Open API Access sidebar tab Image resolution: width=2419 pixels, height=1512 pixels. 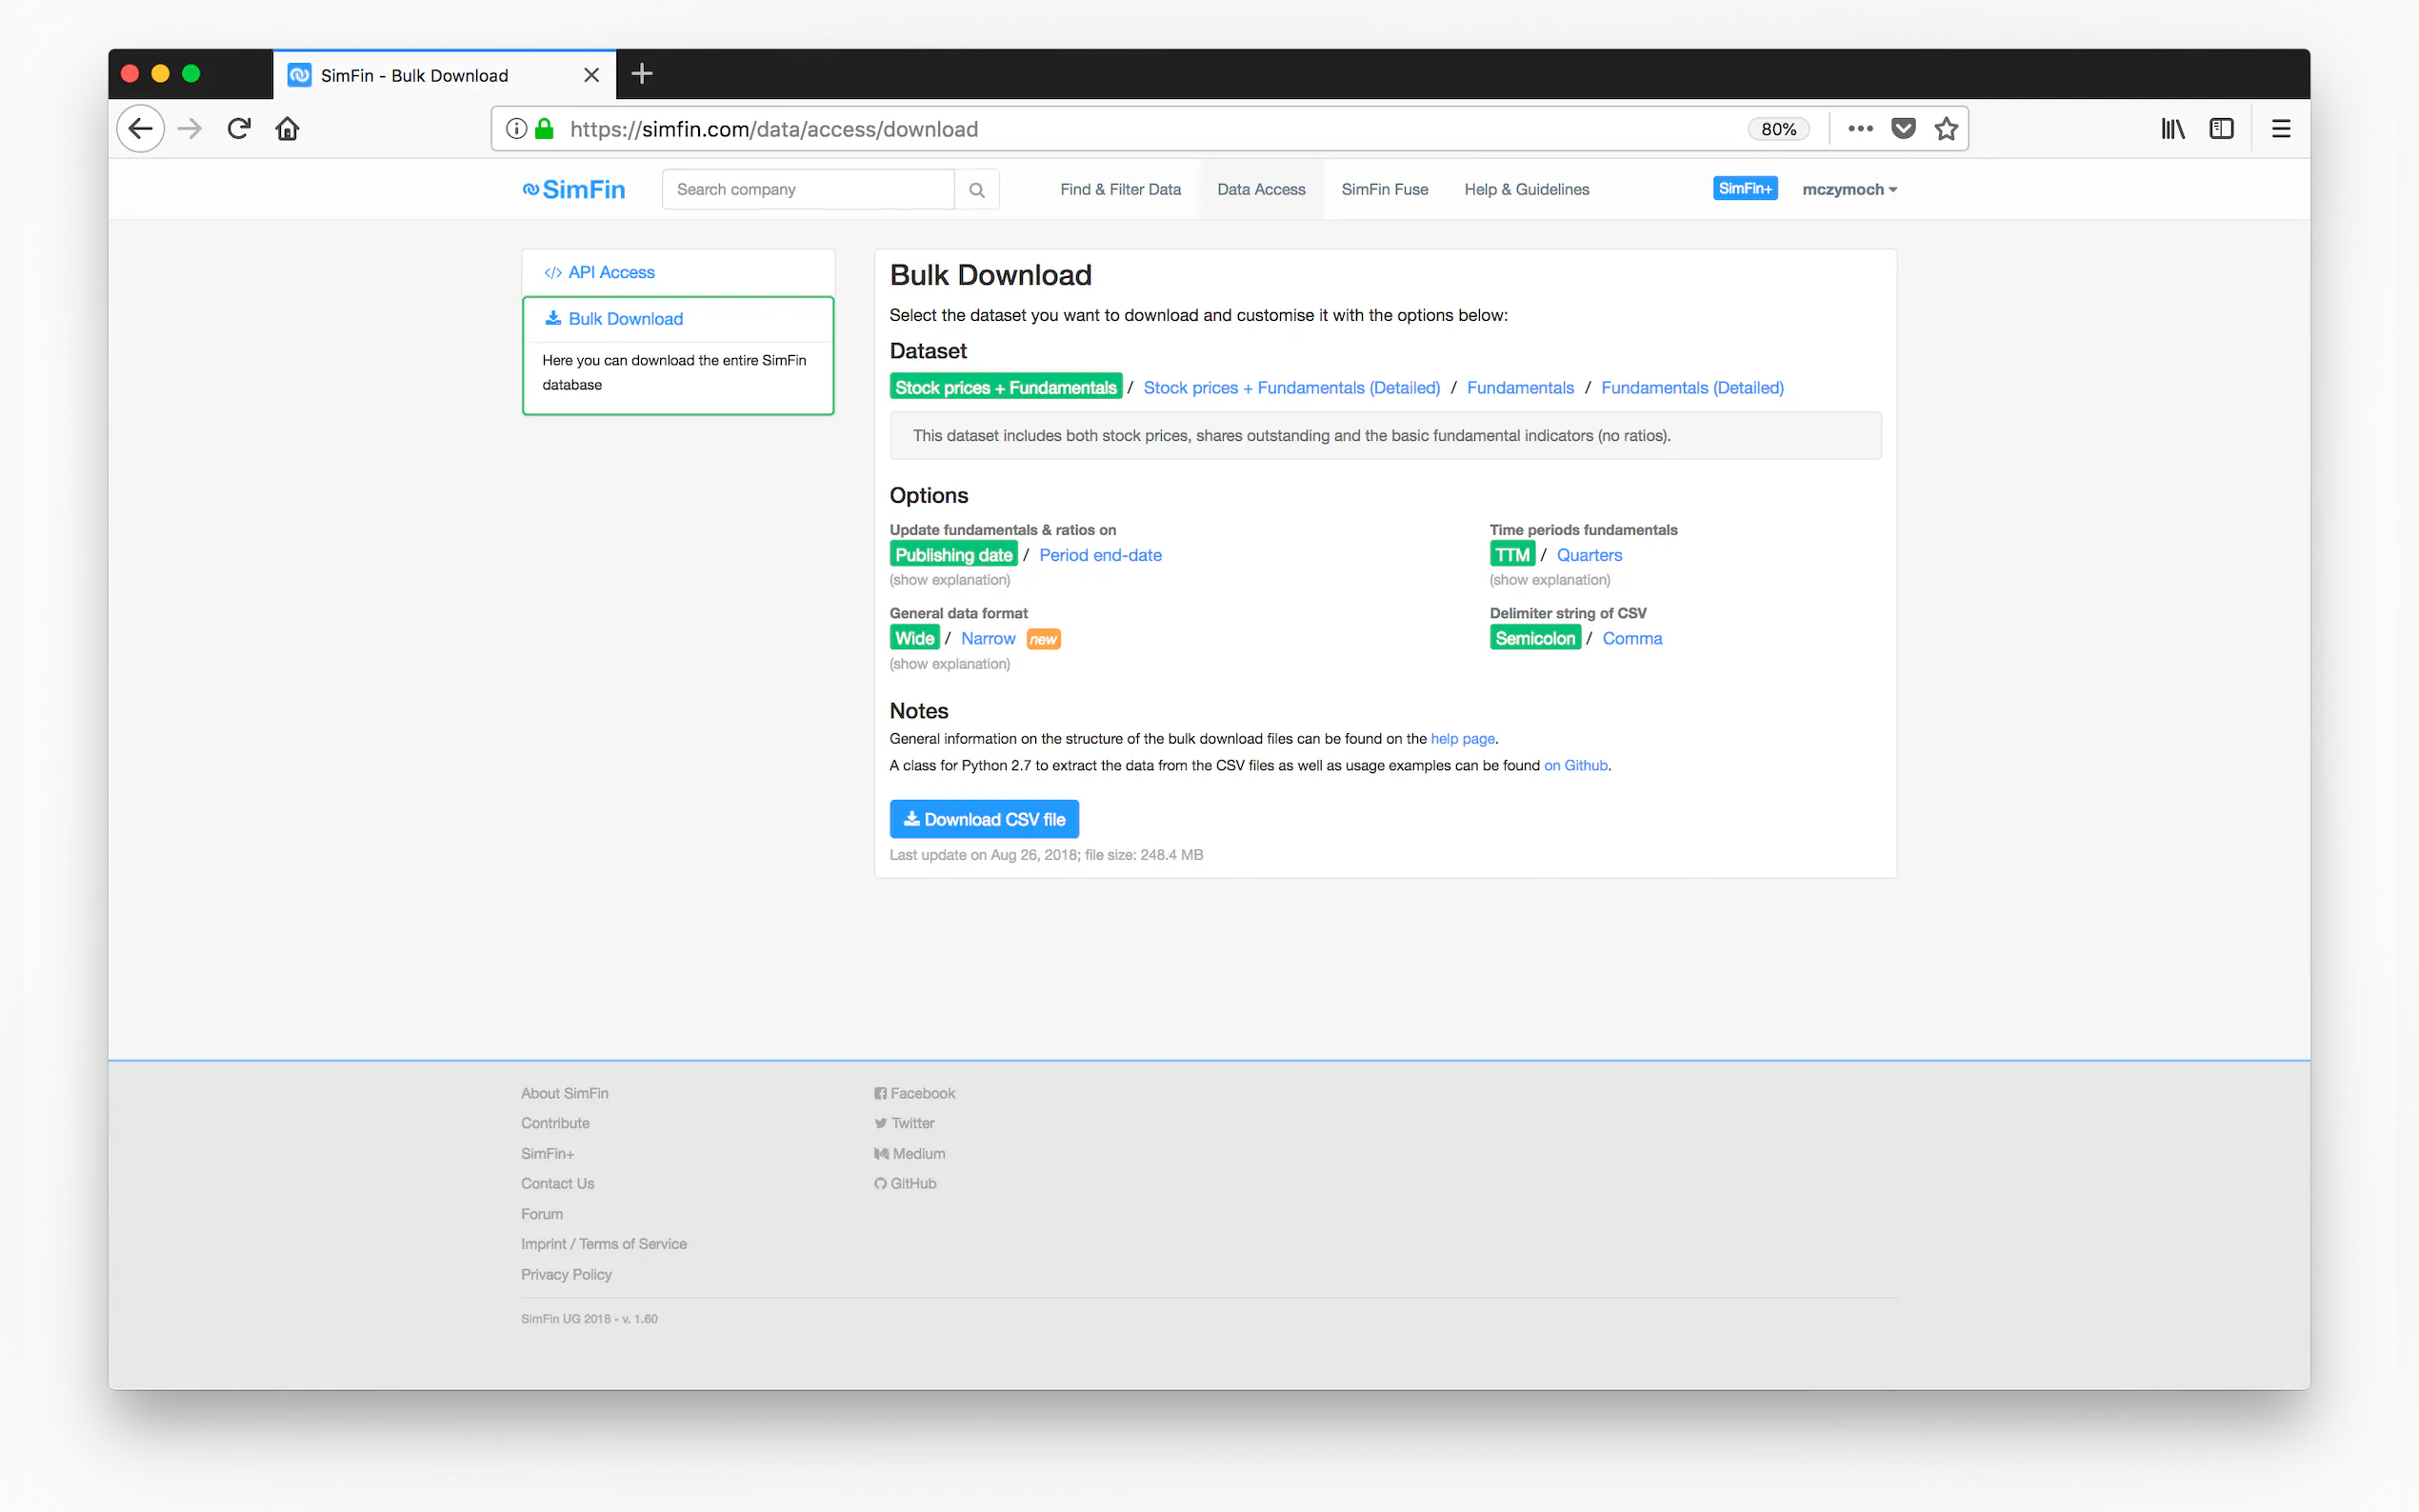611,272
